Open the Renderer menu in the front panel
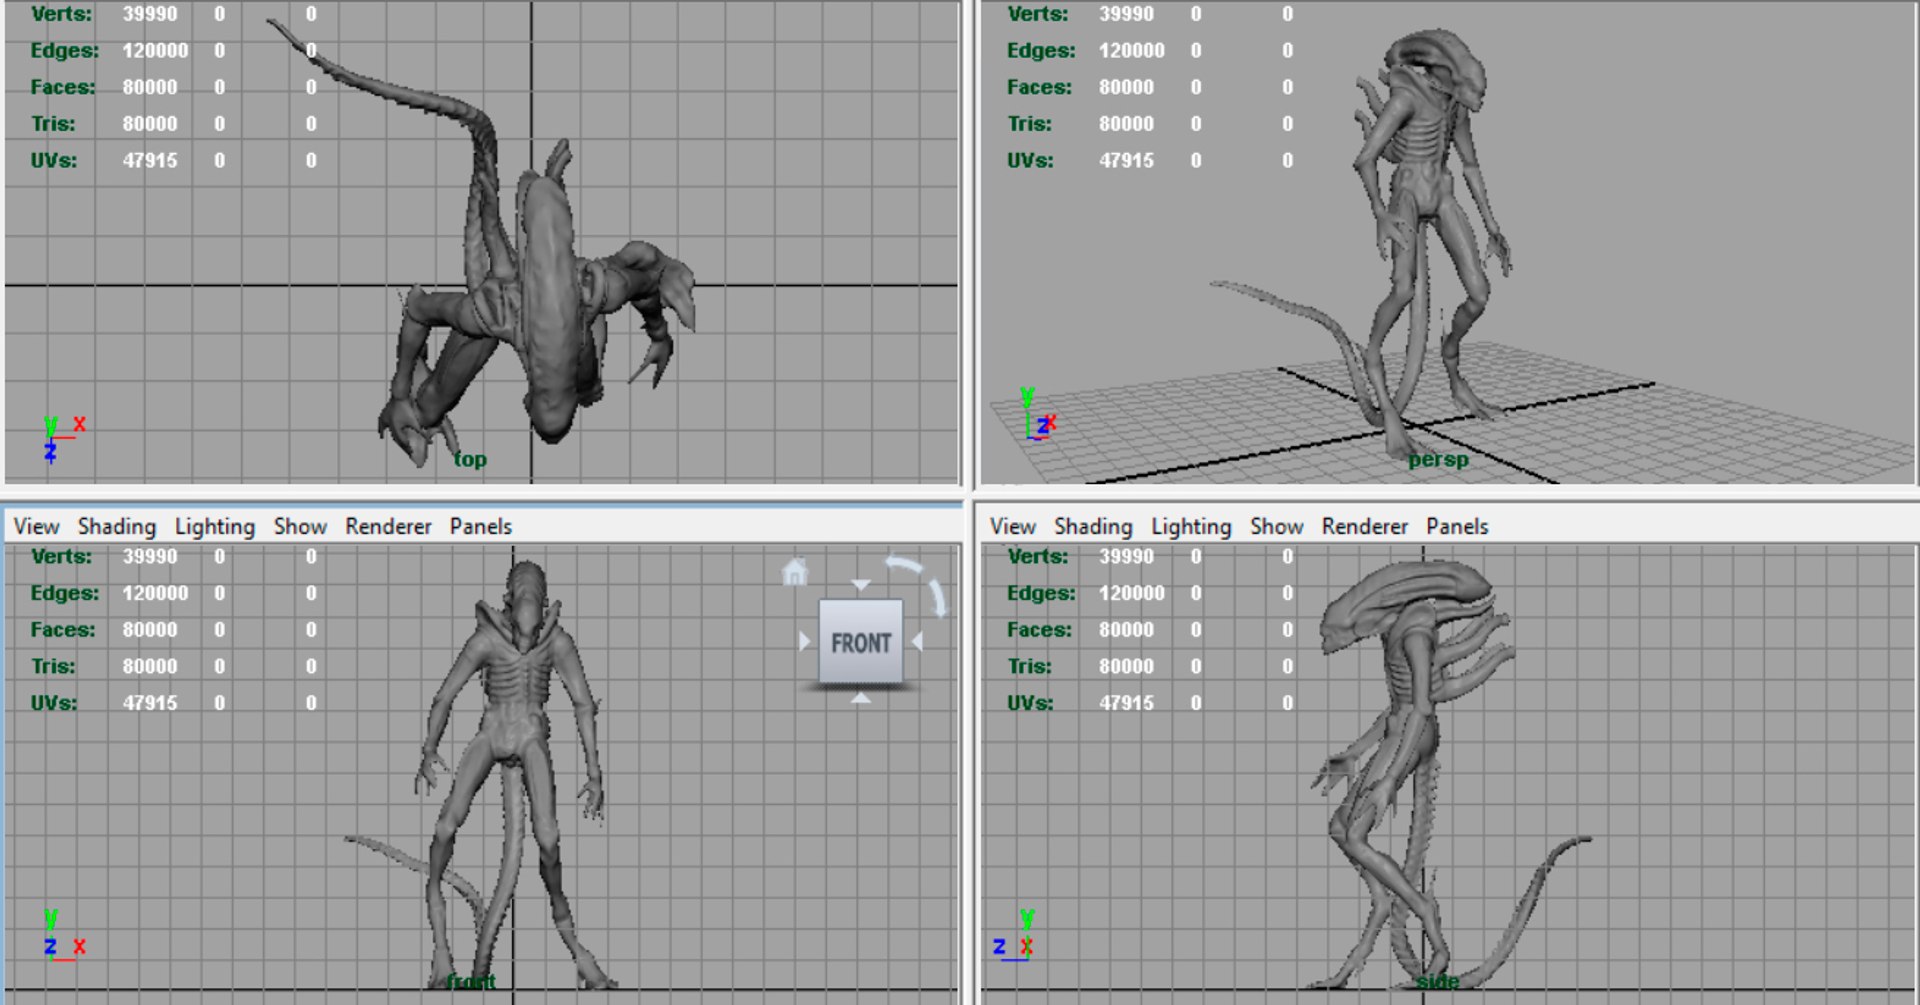 [x=388, y=526]
